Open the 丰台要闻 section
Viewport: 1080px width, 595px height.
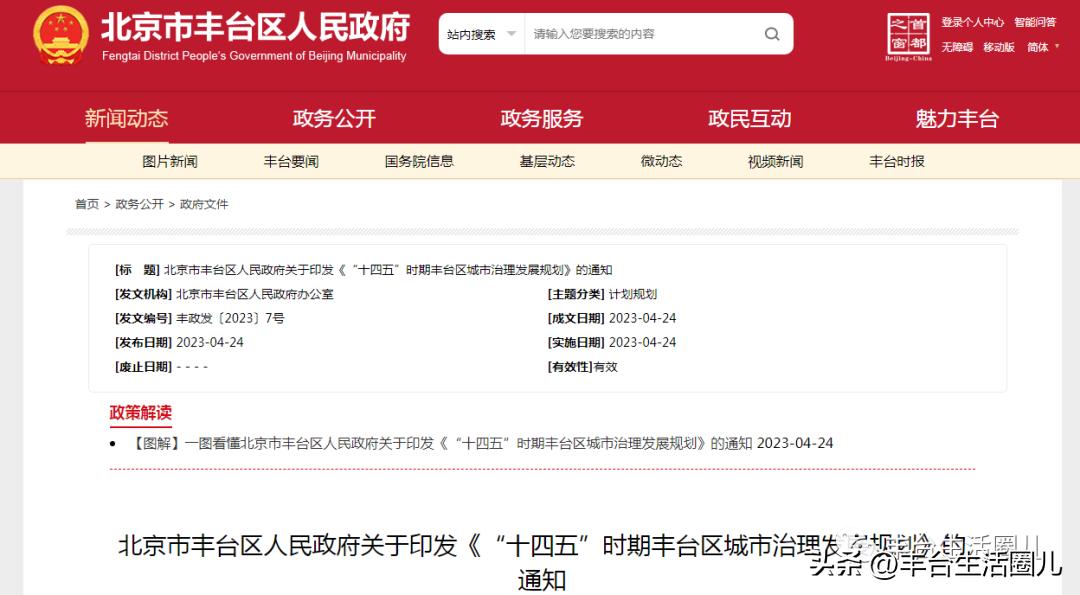293,160
